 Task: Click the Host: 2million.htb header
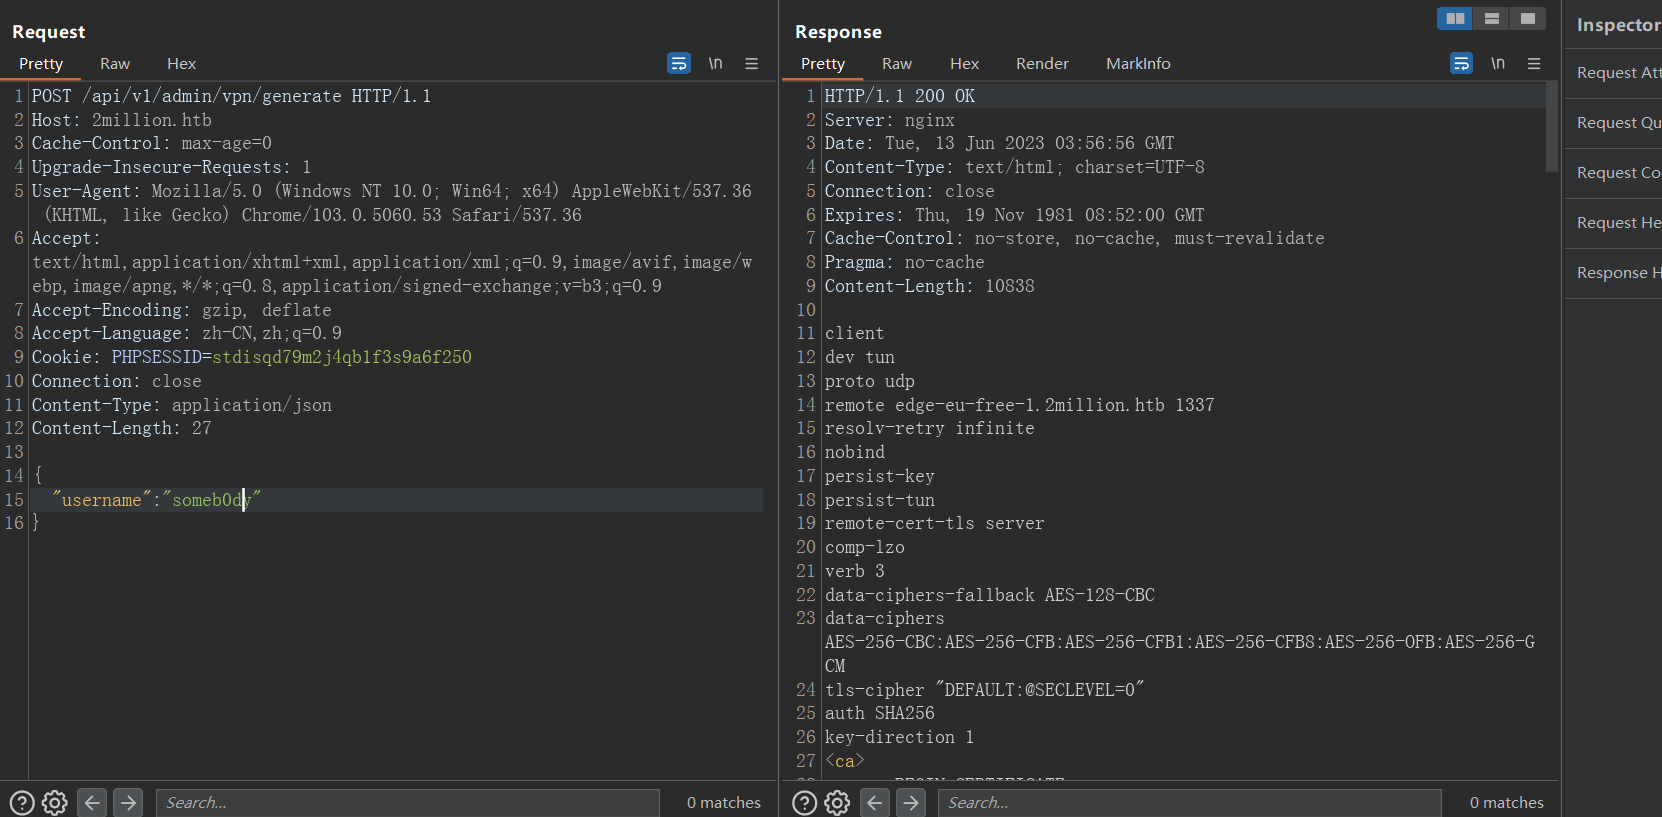121,120
